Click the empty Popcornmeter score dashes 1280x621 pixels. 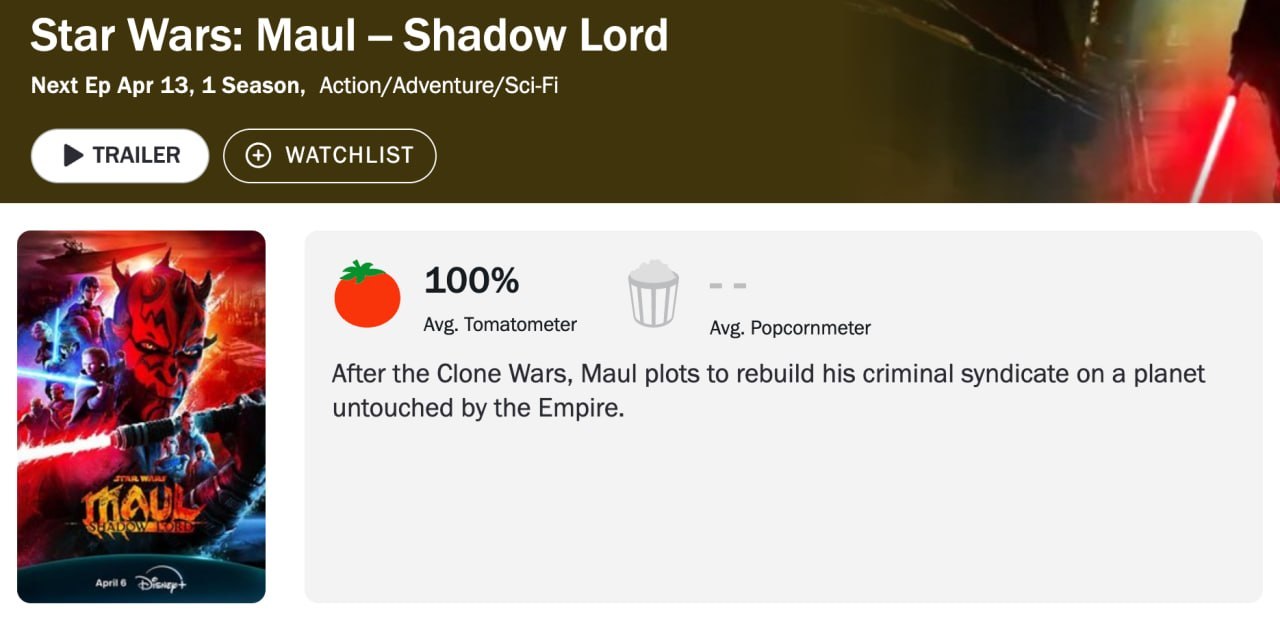tap(728, 286)
